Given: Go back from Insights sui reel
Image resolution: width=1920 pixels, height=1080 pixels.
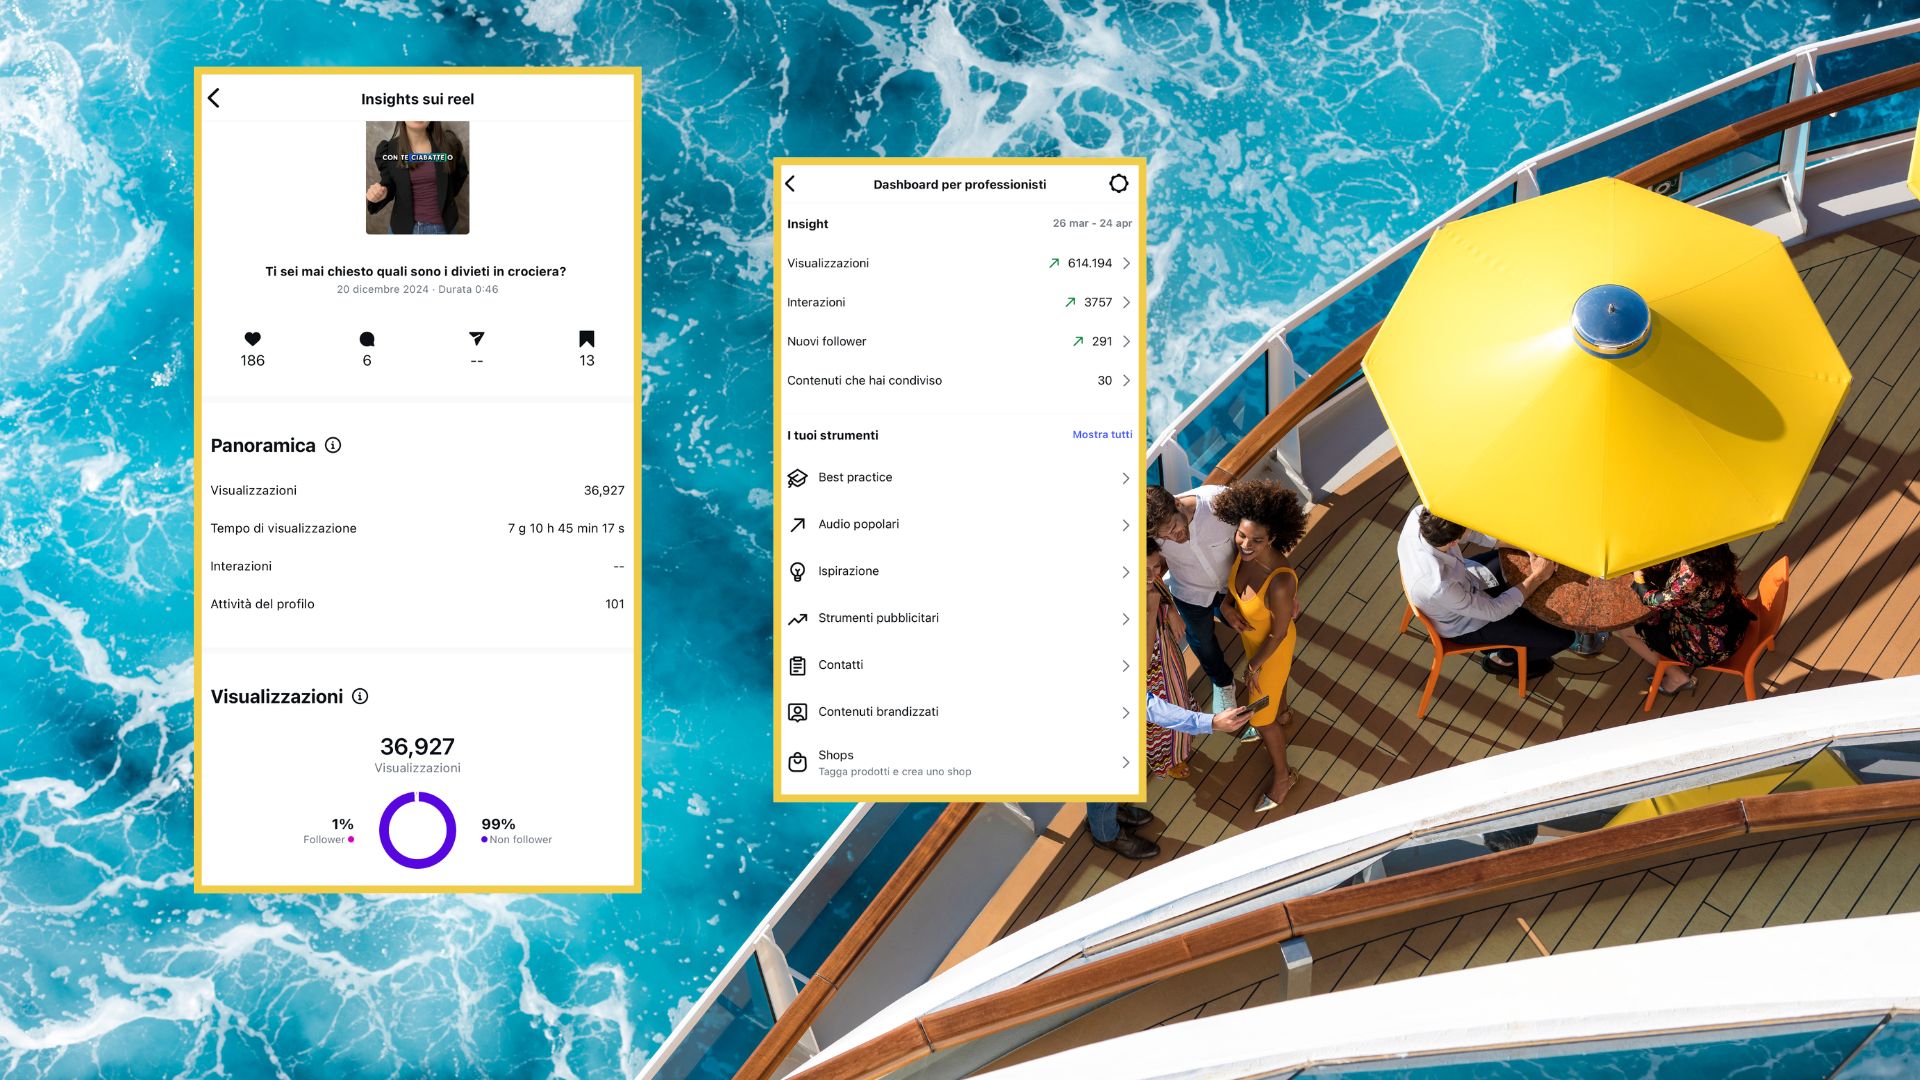Looking at the screenshot, I should (214, 98).
